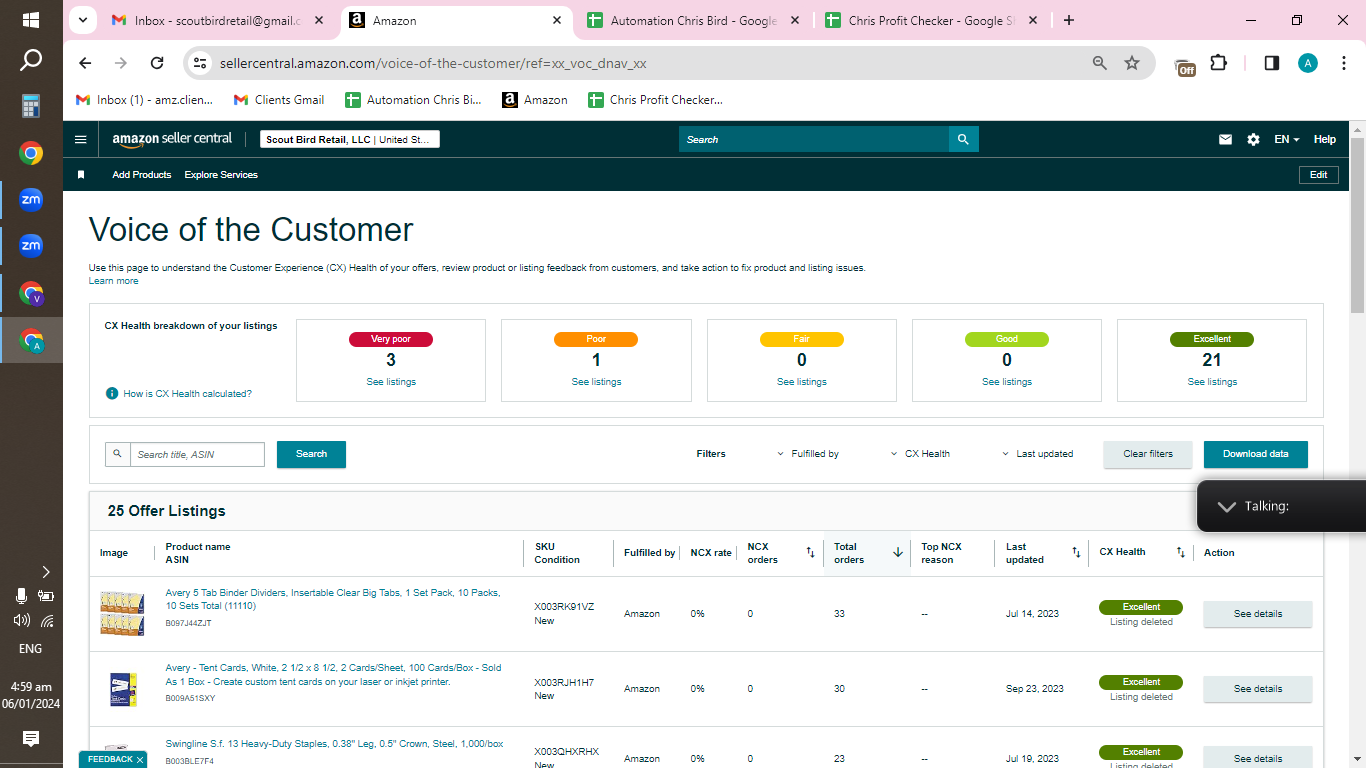Sort listings by CX Health column
The height and width of the screenshot is (768, 1366).
click(1180, 552)
